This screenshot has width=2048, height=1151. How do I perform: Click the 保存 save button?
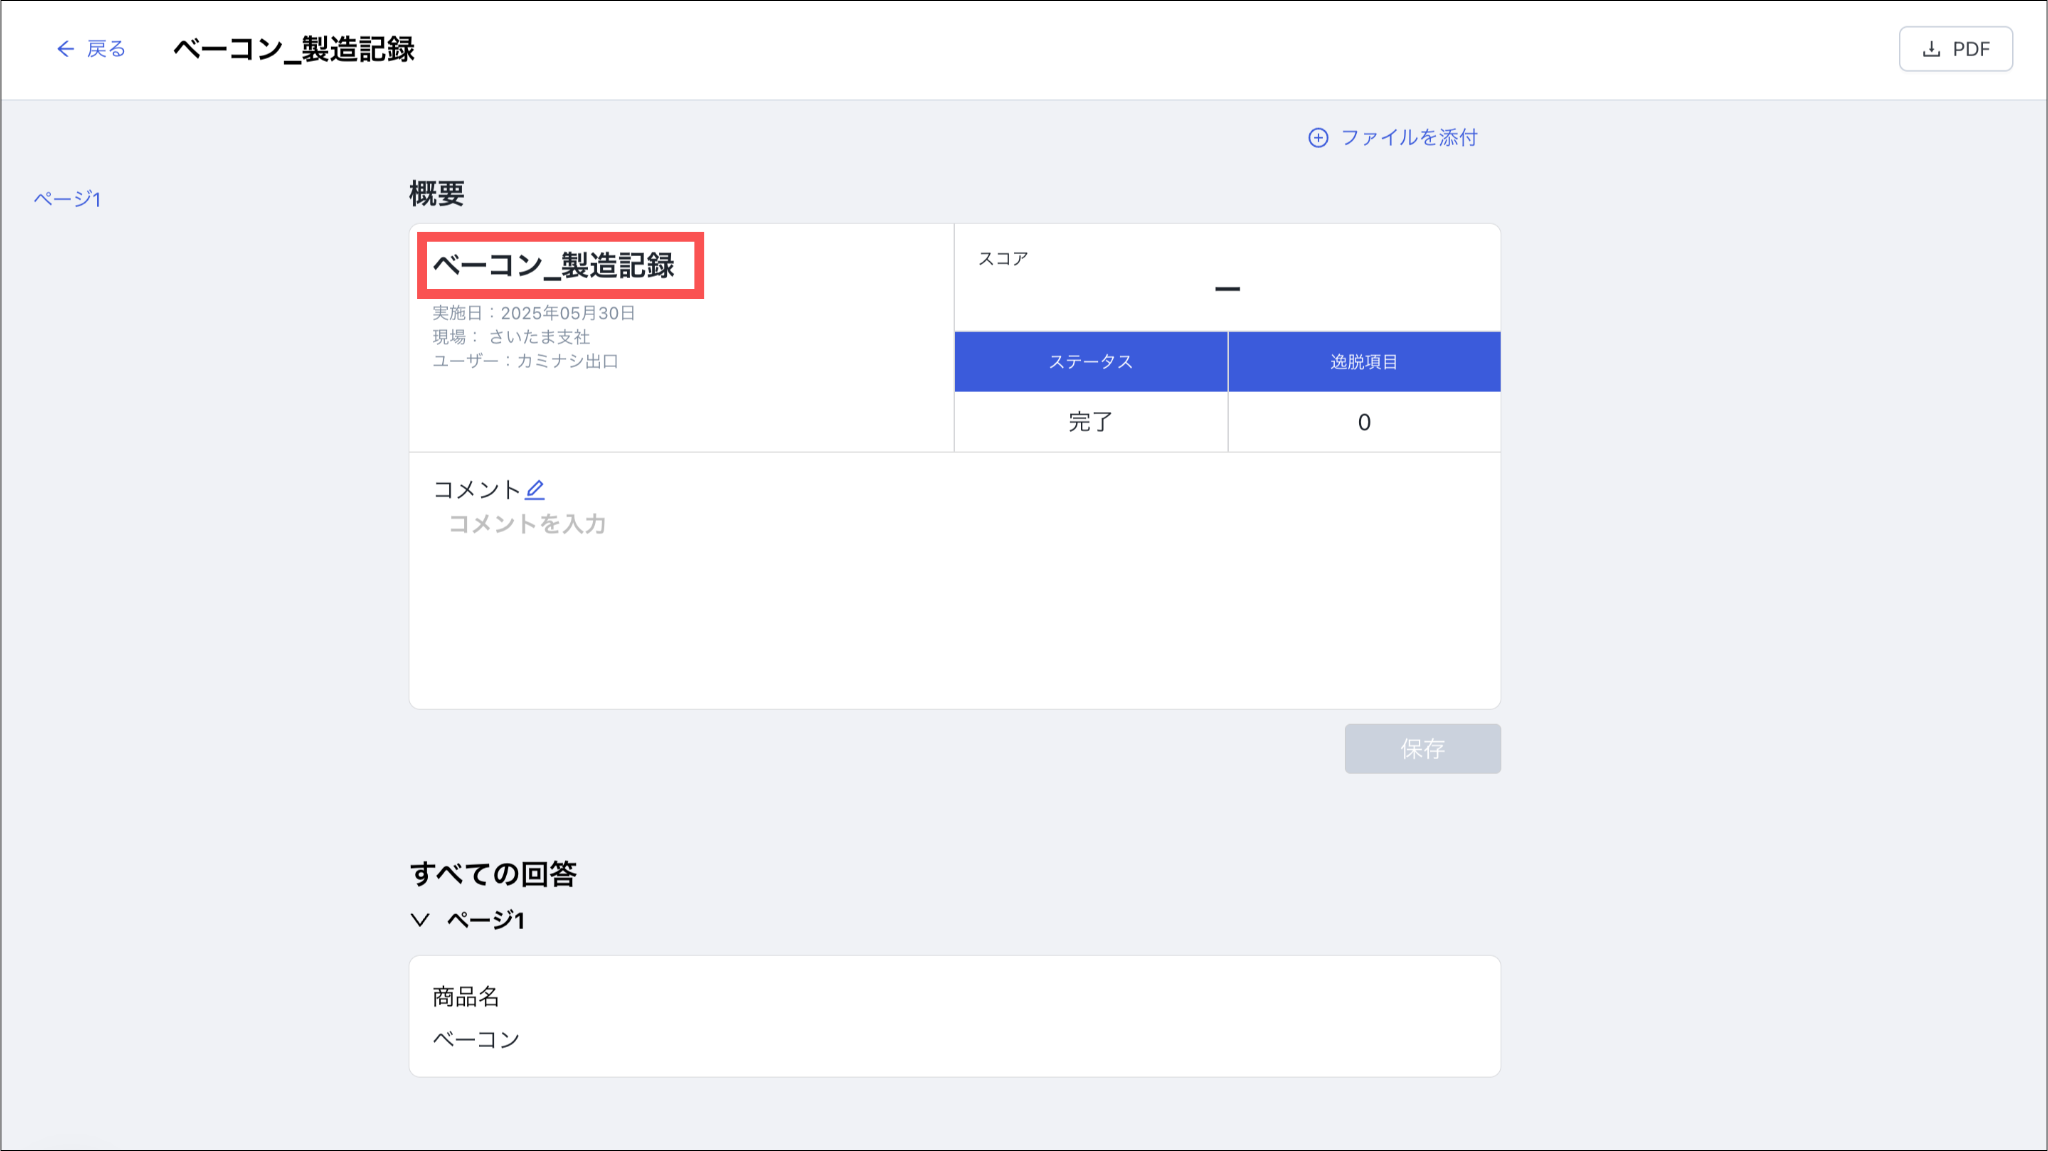point(1422,749)
